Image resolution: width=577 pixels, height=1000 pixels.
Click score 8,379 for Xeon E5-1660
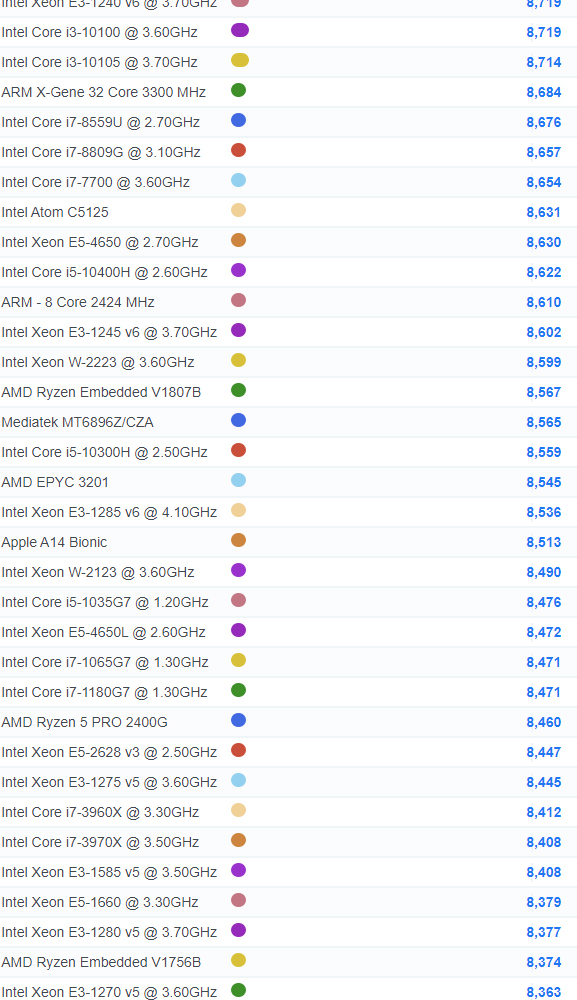(544, 902)
